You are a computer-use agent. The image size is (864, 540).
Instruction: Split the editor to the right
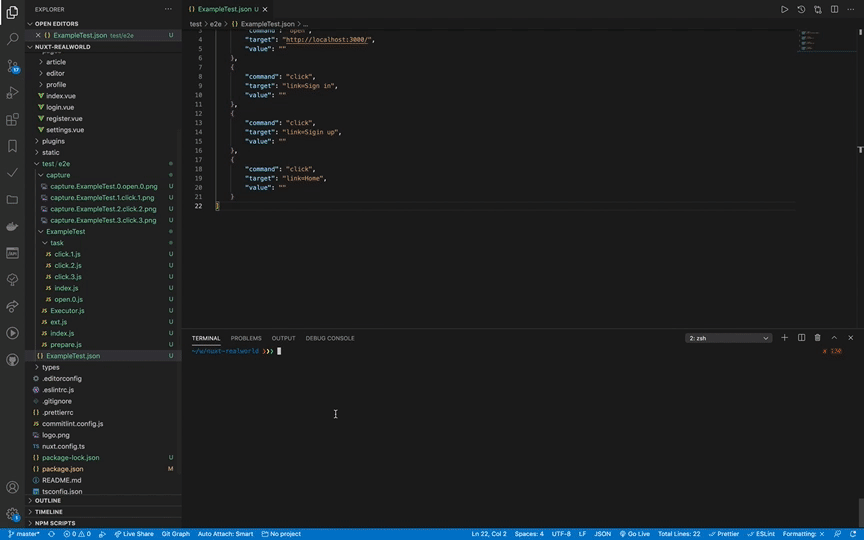point(834,9)
